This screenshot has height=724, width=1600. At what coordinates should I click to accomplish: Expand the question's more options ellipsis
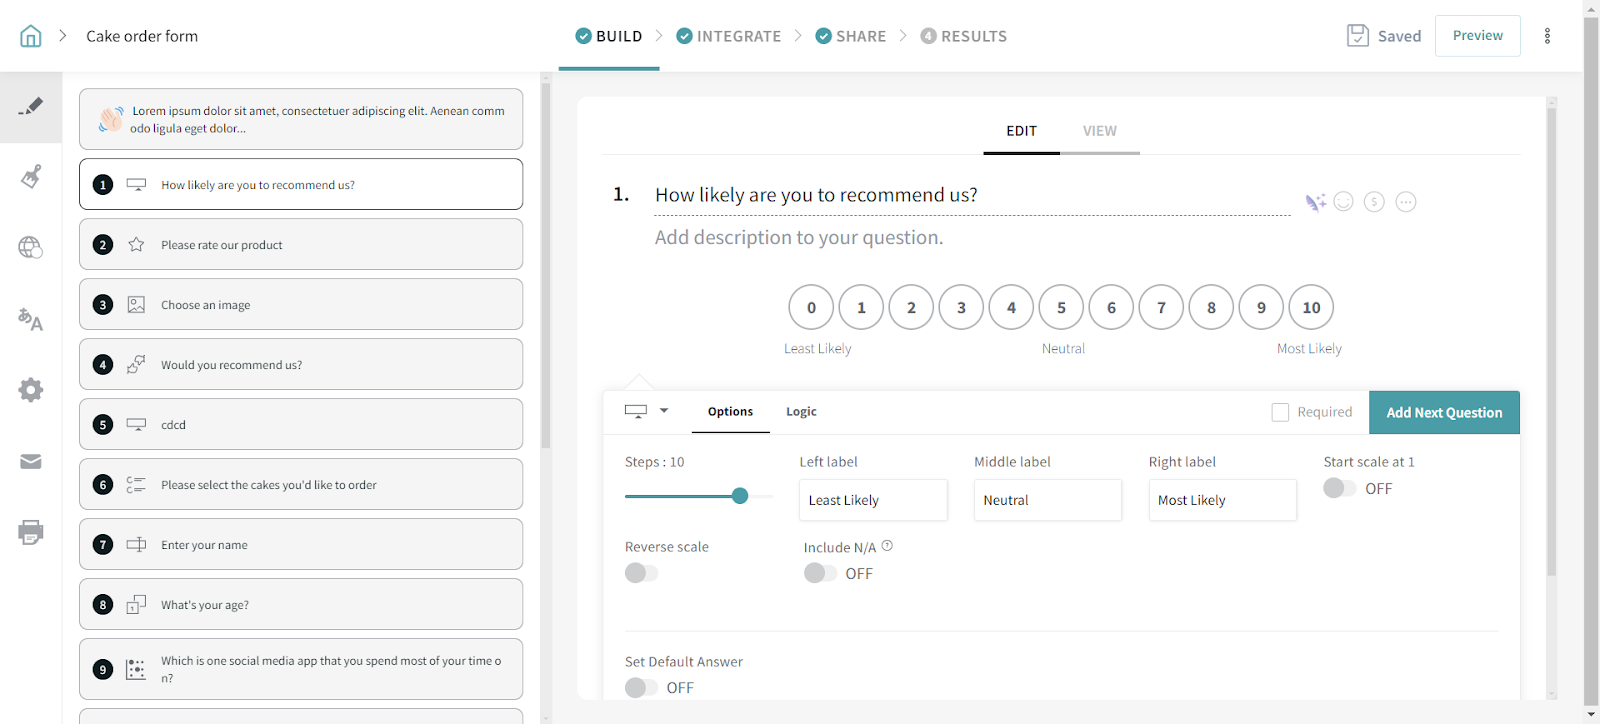point(1406,202)
